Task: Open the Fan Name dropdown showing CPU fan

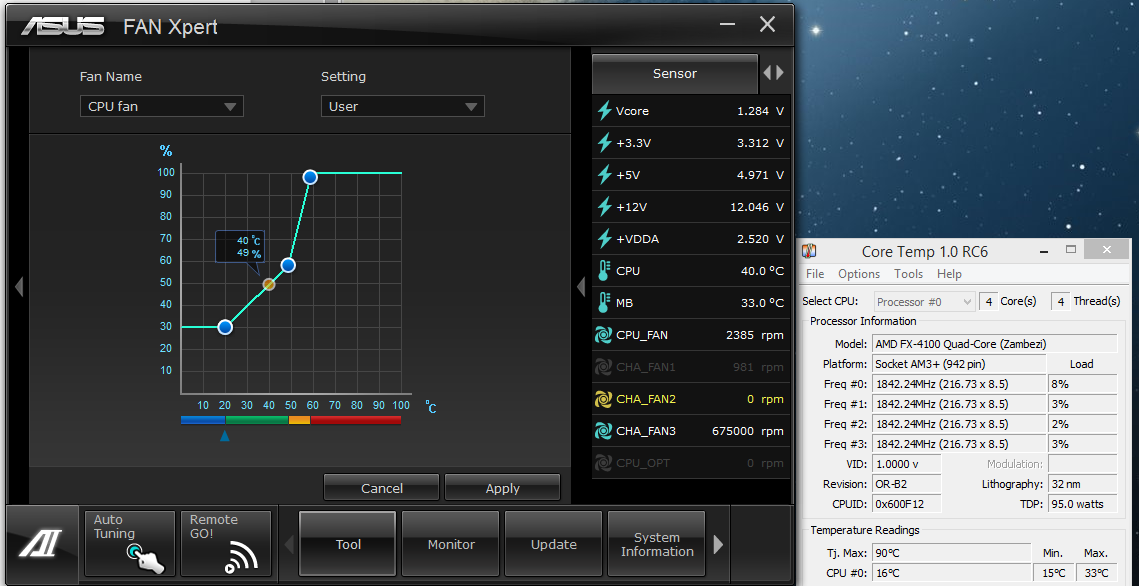Action: coord(161,107)
